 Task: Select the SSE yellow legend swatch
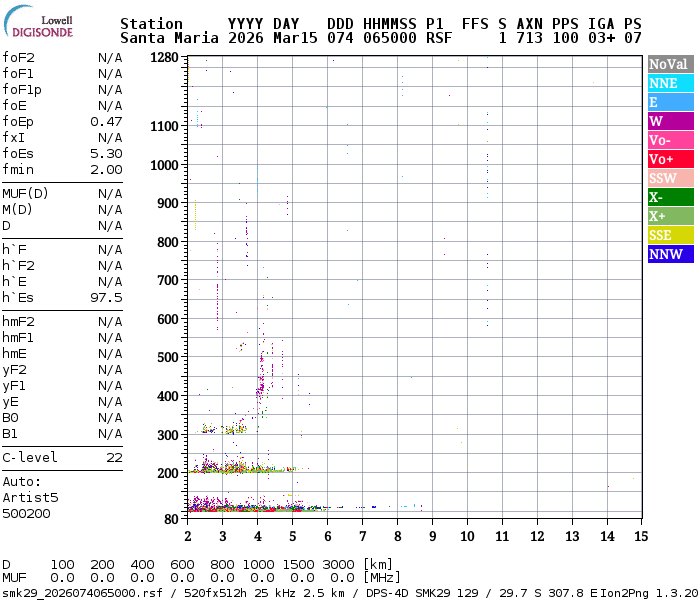click(x=671, y=235)
